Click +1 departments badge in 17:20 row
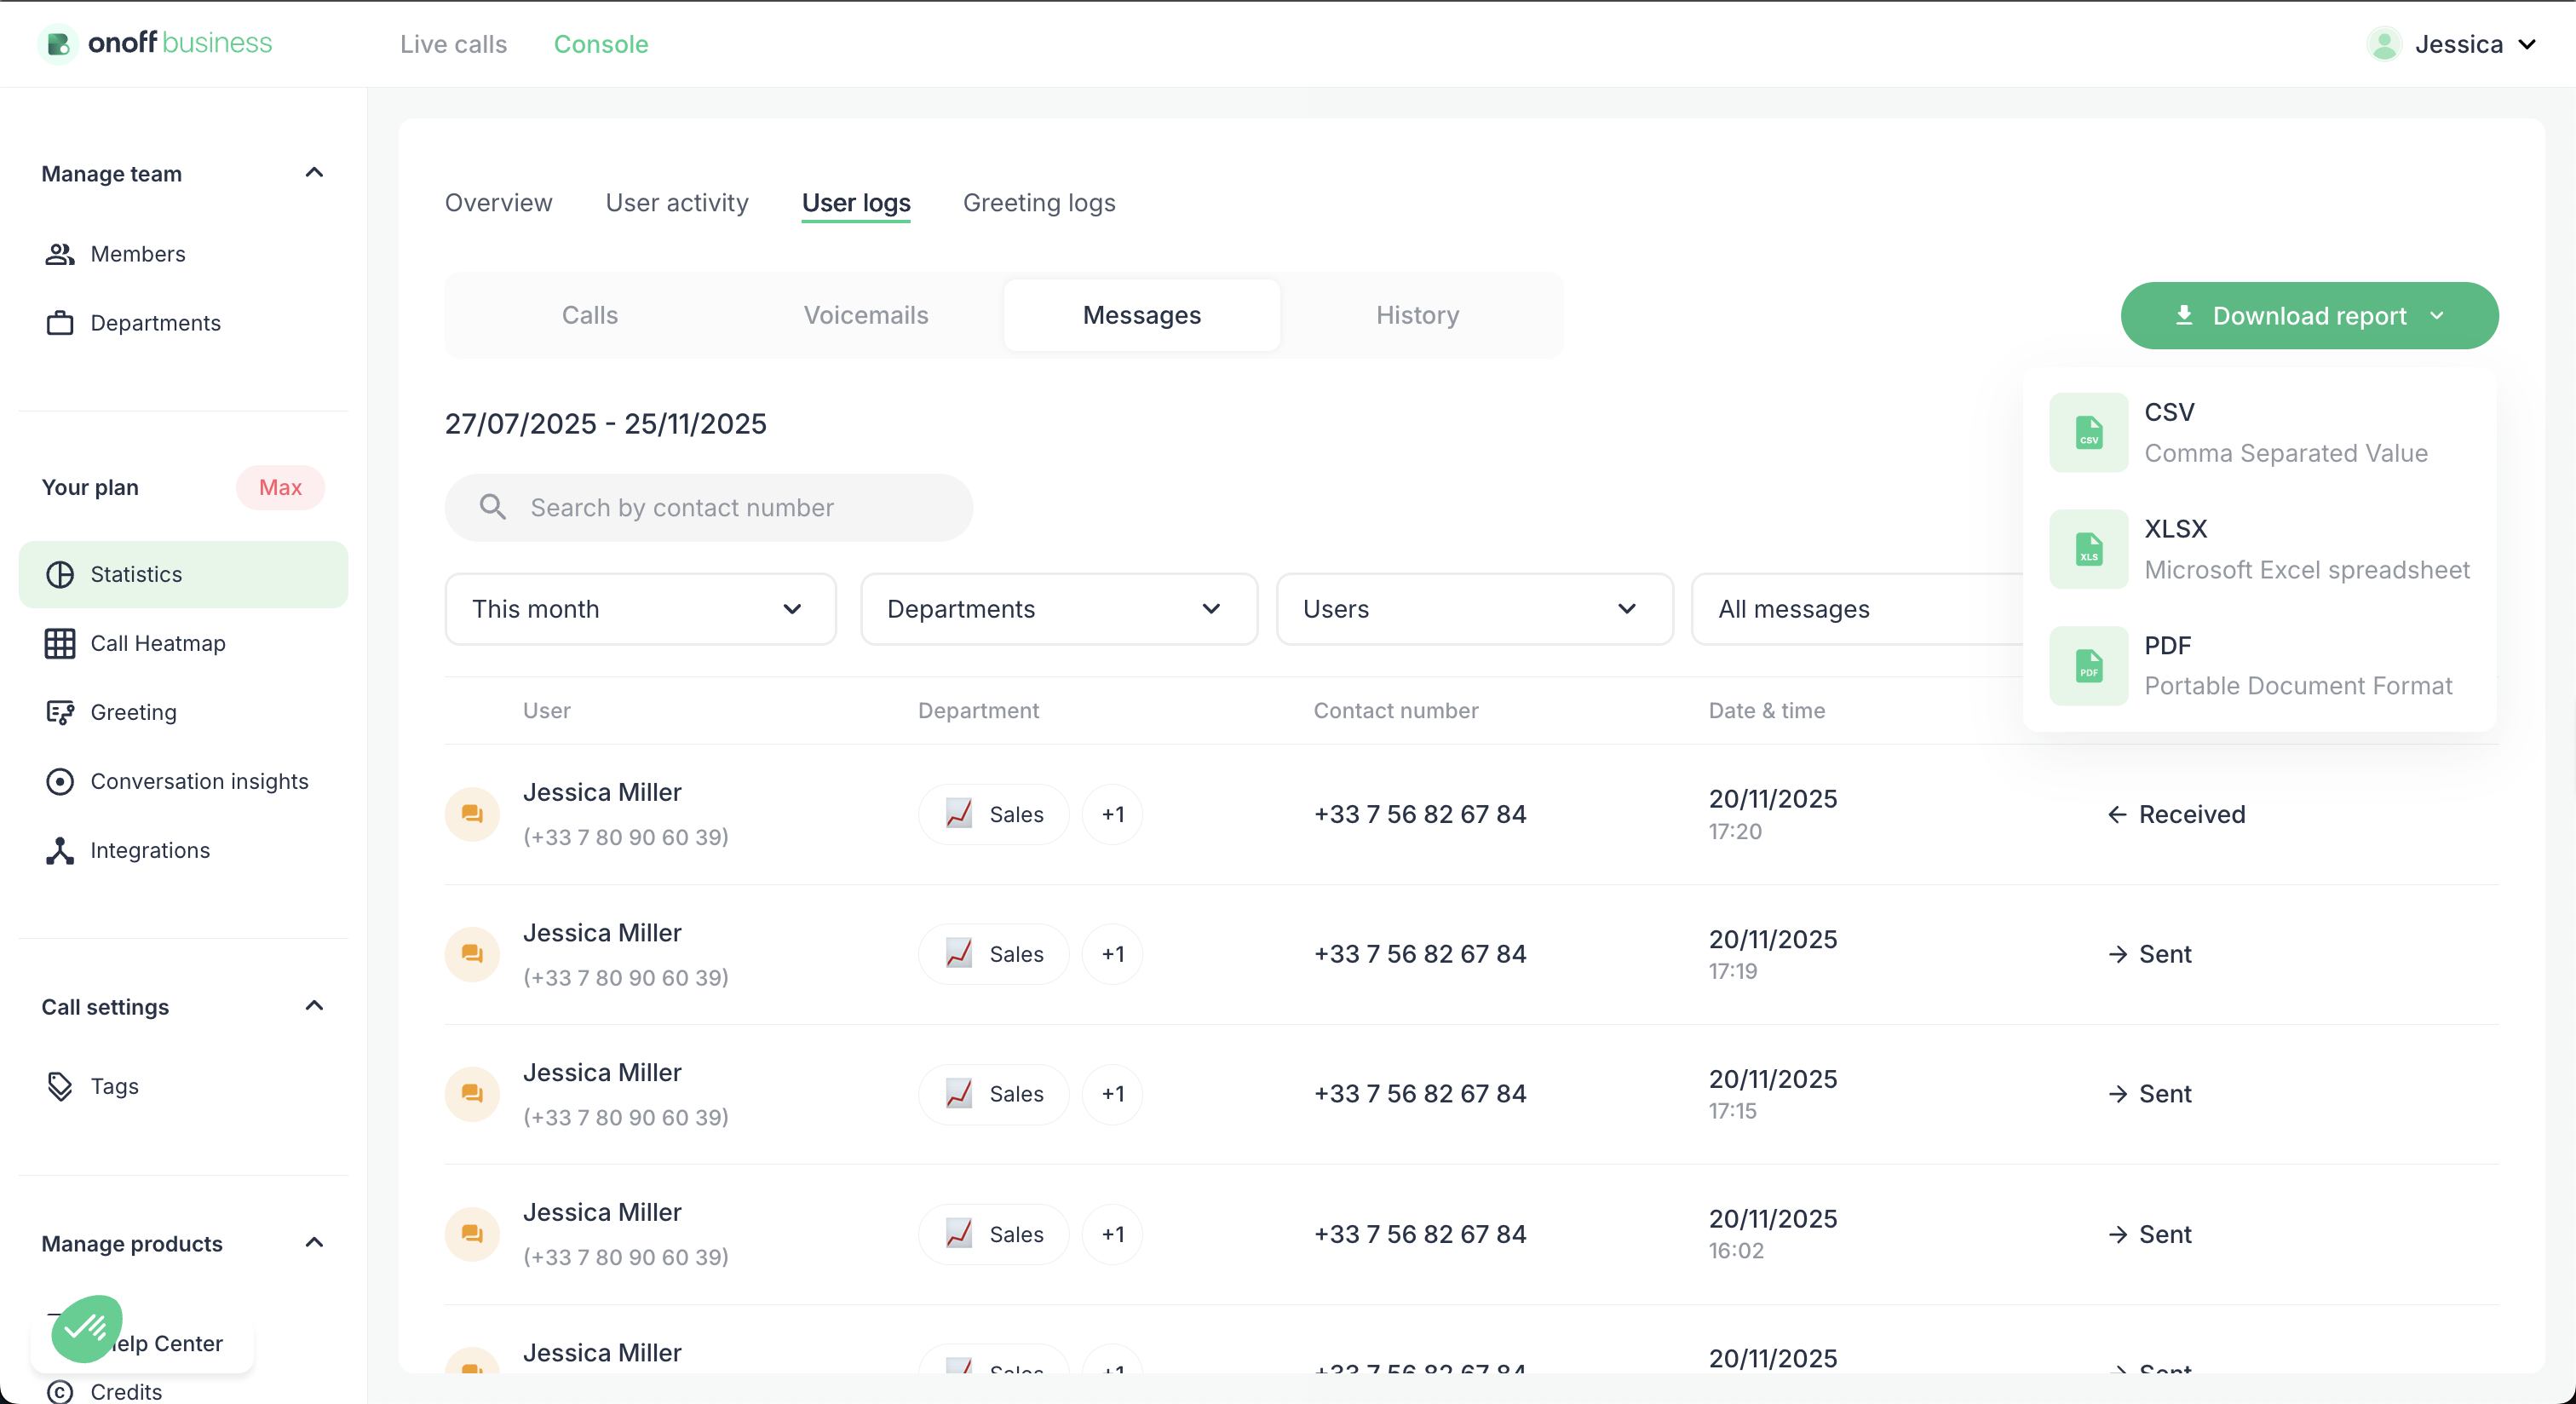The image size is (2576, 1404). (1113, 814)
